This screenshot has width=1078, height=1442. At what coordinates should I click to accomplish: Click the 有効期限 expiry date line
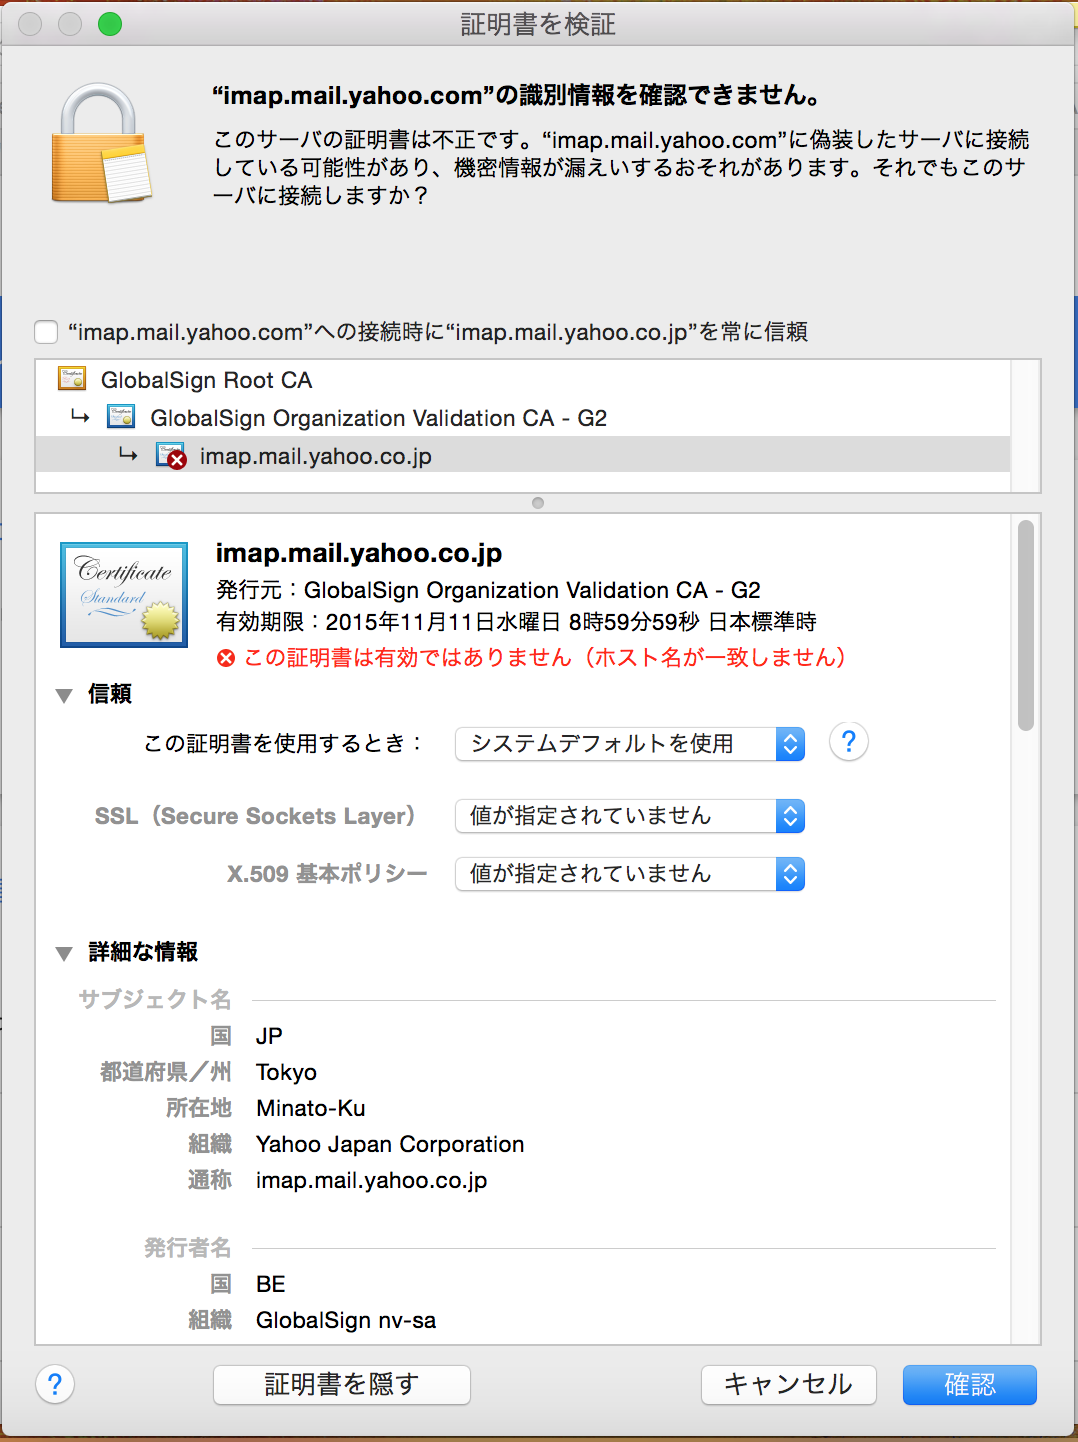(x=517, y=622)
